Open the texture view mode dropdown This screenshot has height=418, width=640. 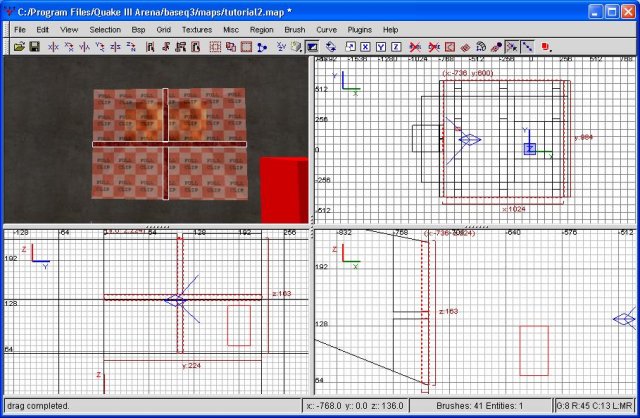296,47
